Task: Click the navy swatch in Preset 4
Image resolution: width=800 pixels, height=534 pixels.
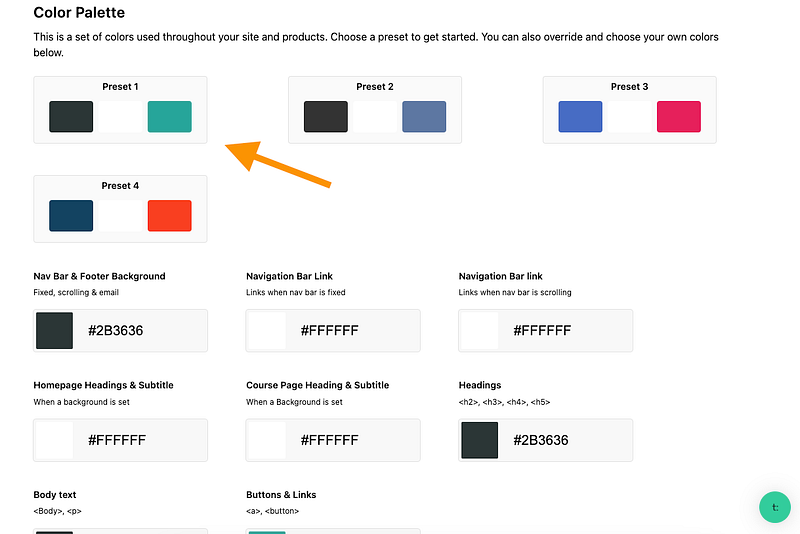Action: point(71,216)
